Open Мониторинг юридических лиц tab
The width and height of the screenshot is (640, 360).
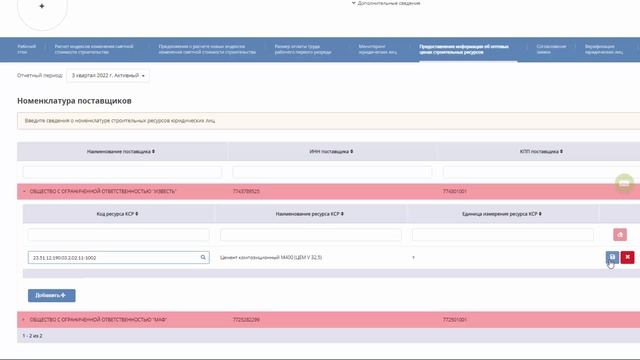378,49
